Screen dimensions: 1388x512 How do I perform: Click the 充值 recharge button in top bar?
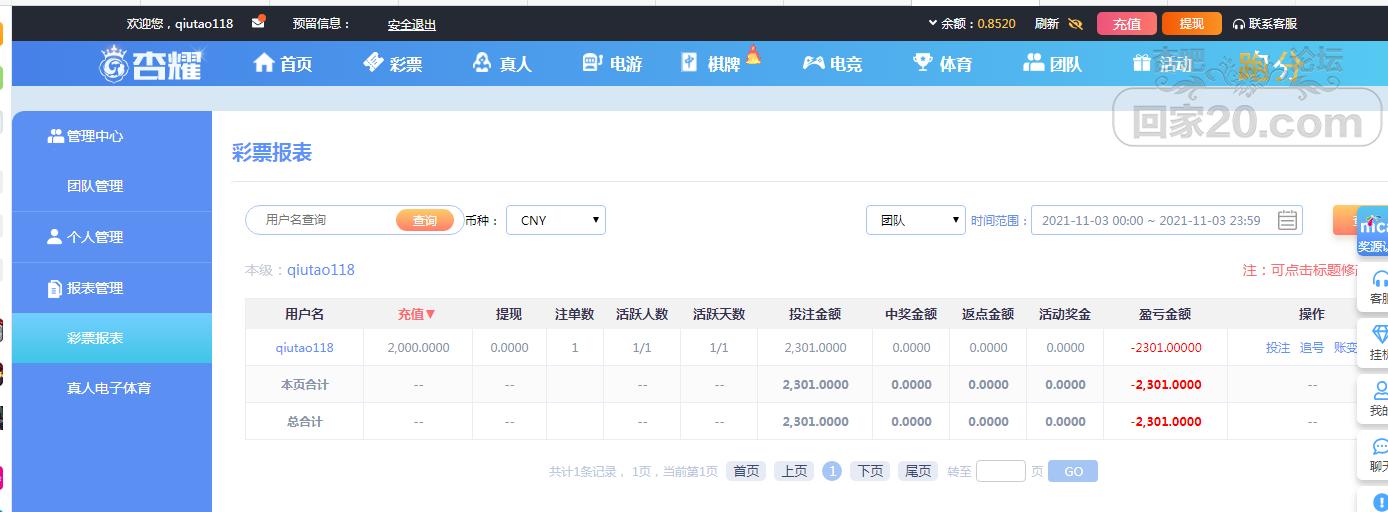[x=1127, y=24]
